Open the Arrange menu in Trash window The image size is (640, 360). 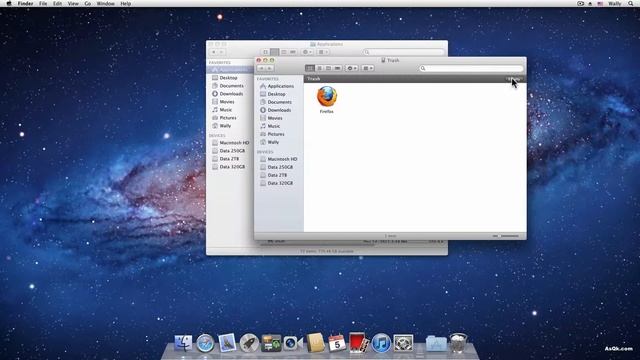tap(368, 68)
